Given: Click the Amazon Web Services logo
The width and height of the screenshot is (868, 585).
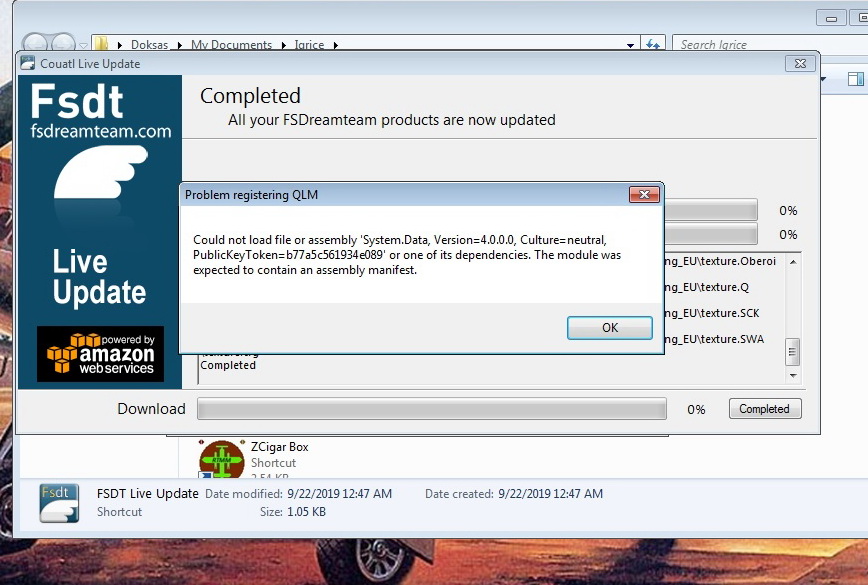Looking at the screenshot, I should coord(100,354).
